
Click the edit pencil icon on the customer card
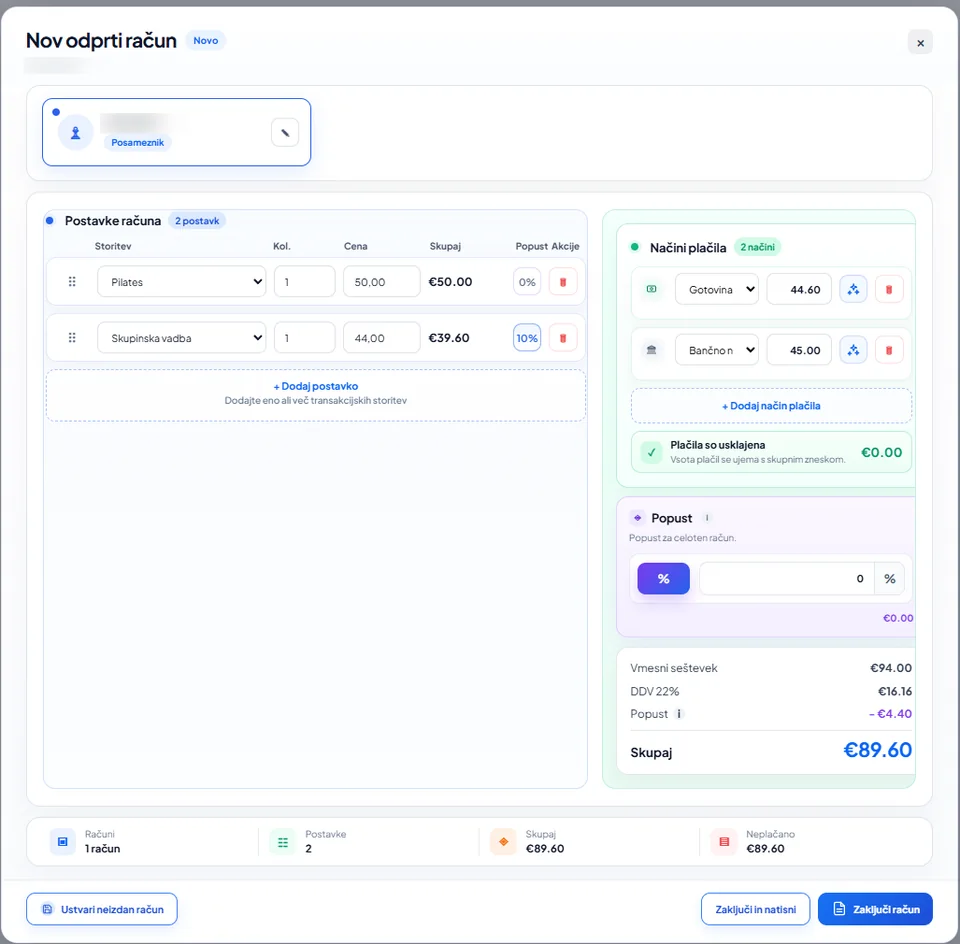[285, 132]
